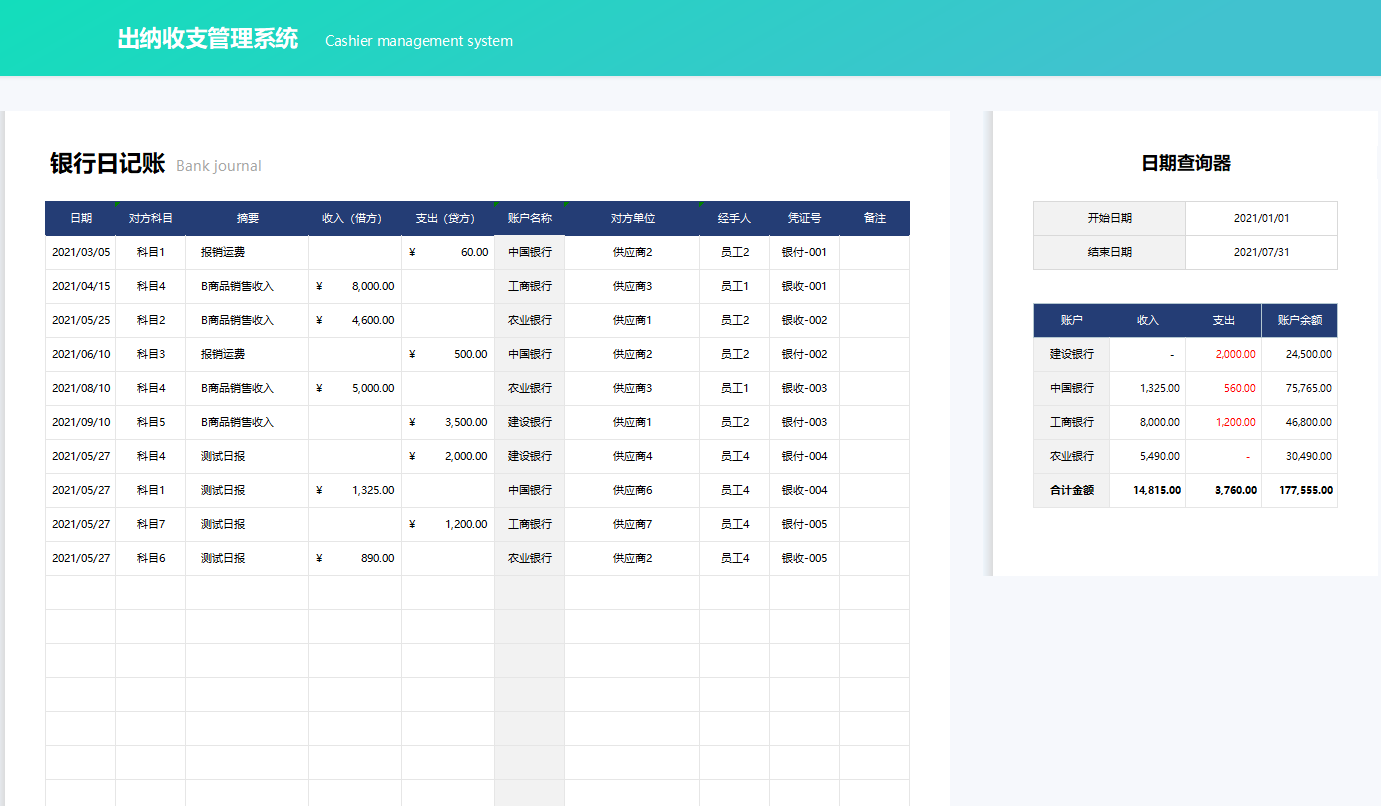1381x806 pixels.
Task: Click the 对方科目 column header
Action: tap(151, 218)
